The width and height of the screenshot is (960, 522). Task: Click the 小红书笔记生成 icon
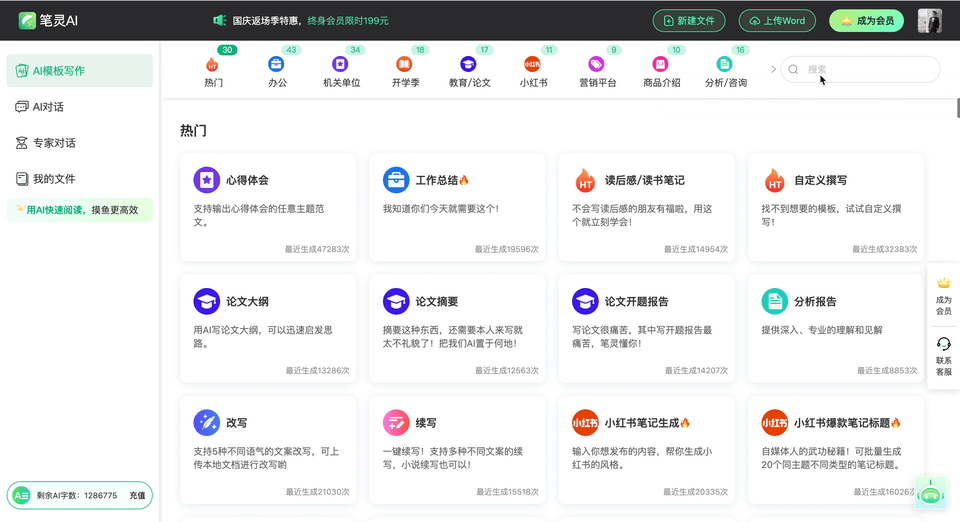pyautogui.click(x=585, y=423)
